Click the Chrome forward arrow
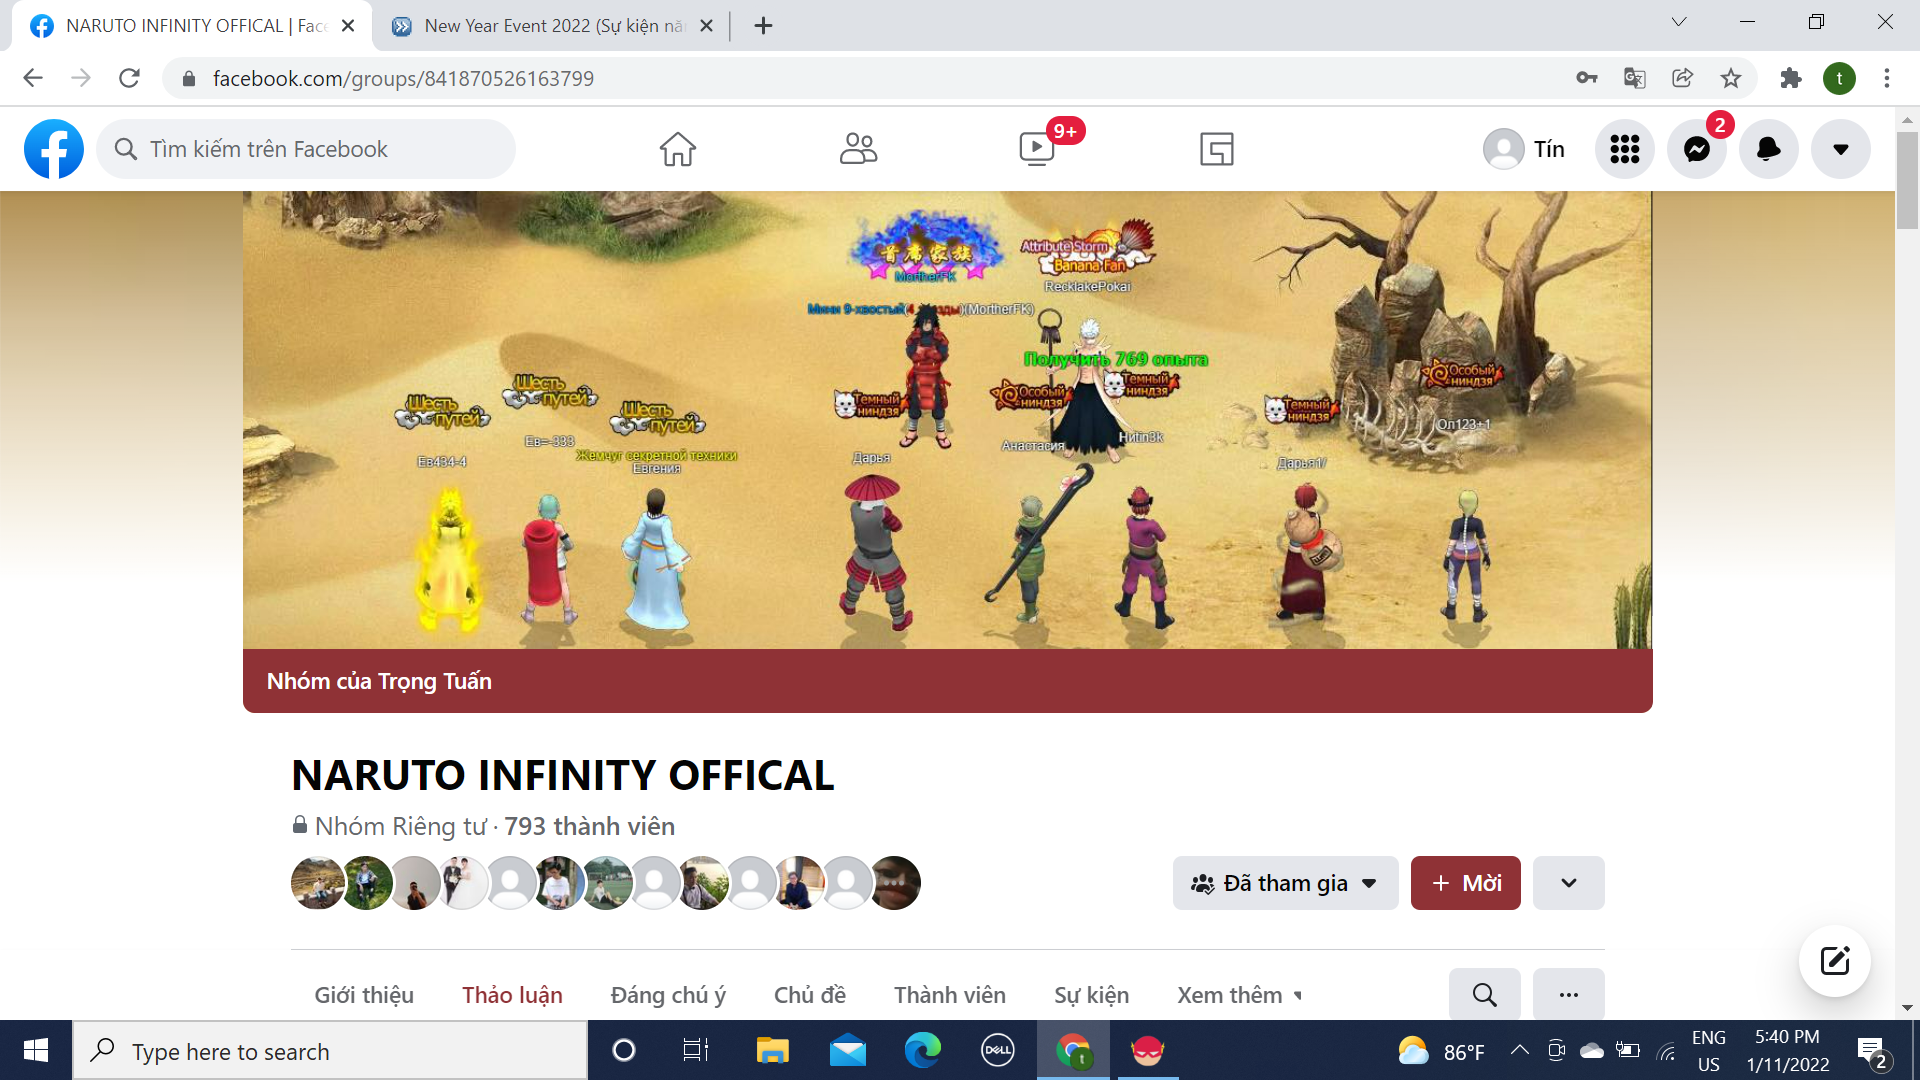The width and height of the screenshot is (1920, 1080). click(x=81, y=78)
